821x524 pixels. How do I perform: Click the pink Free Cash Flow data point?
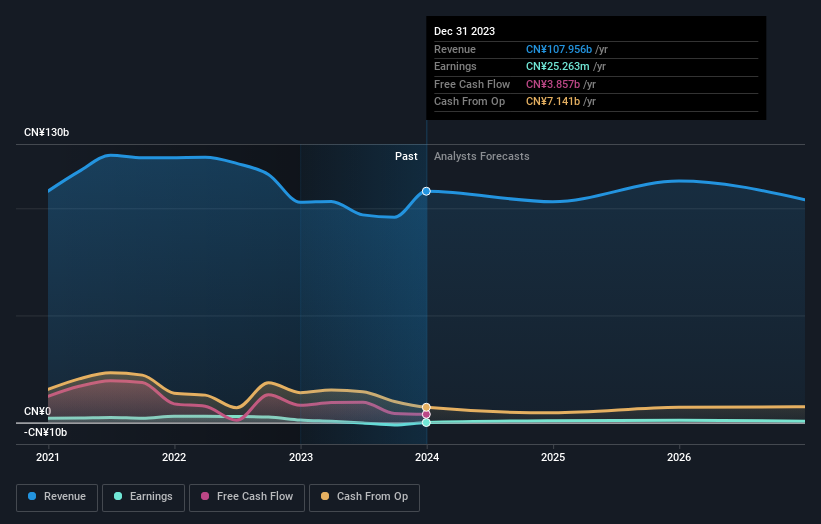[426, 415]
